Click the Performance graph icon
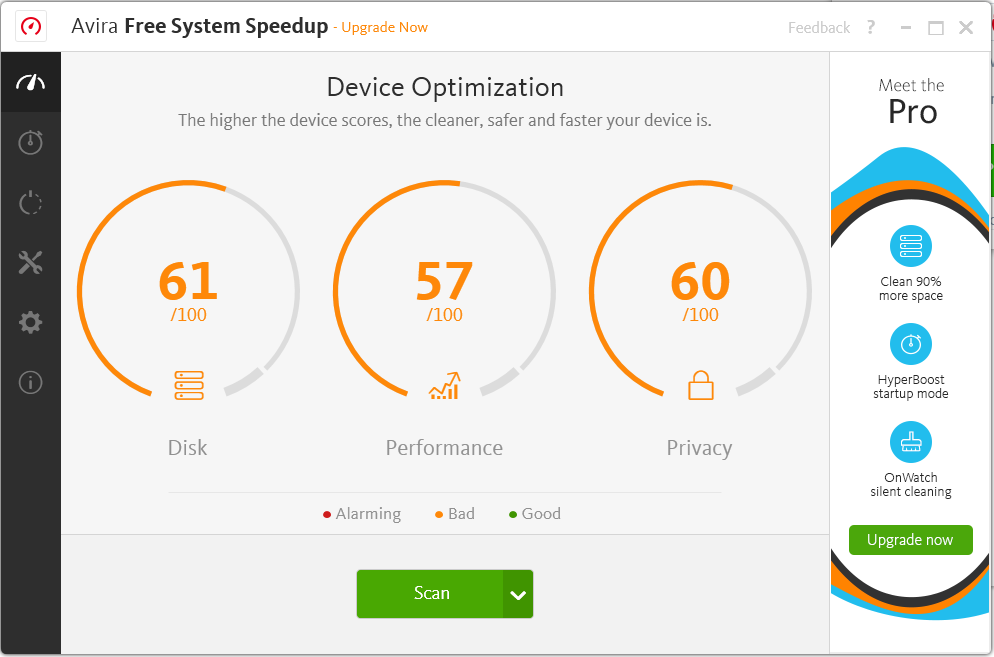 (x=443, y=384)
